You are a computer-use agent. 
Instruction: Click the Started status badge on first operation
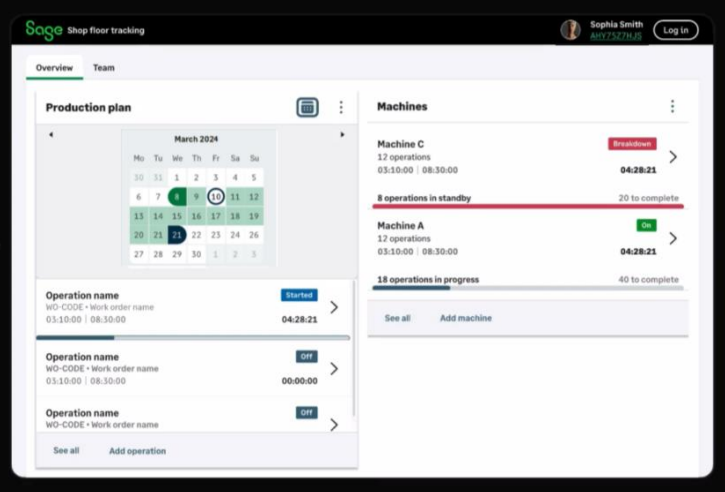(x=299, y=295)
